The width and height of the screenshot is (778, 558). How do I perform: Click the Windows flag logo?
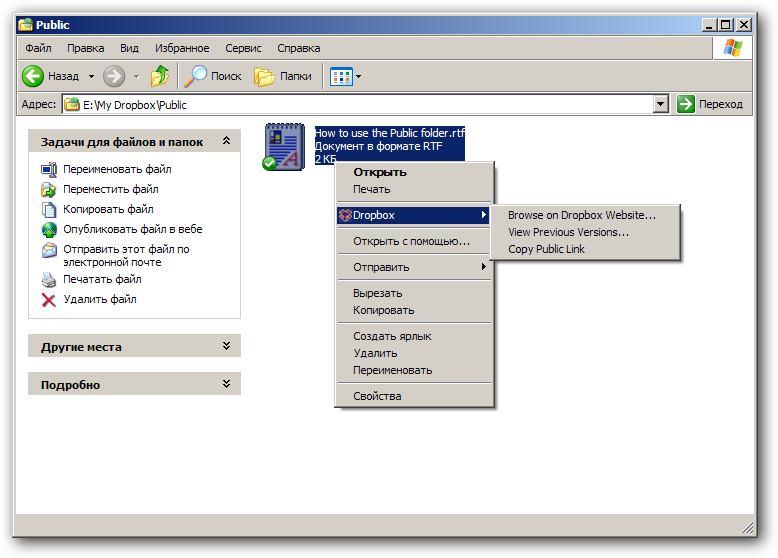[733, 48]
